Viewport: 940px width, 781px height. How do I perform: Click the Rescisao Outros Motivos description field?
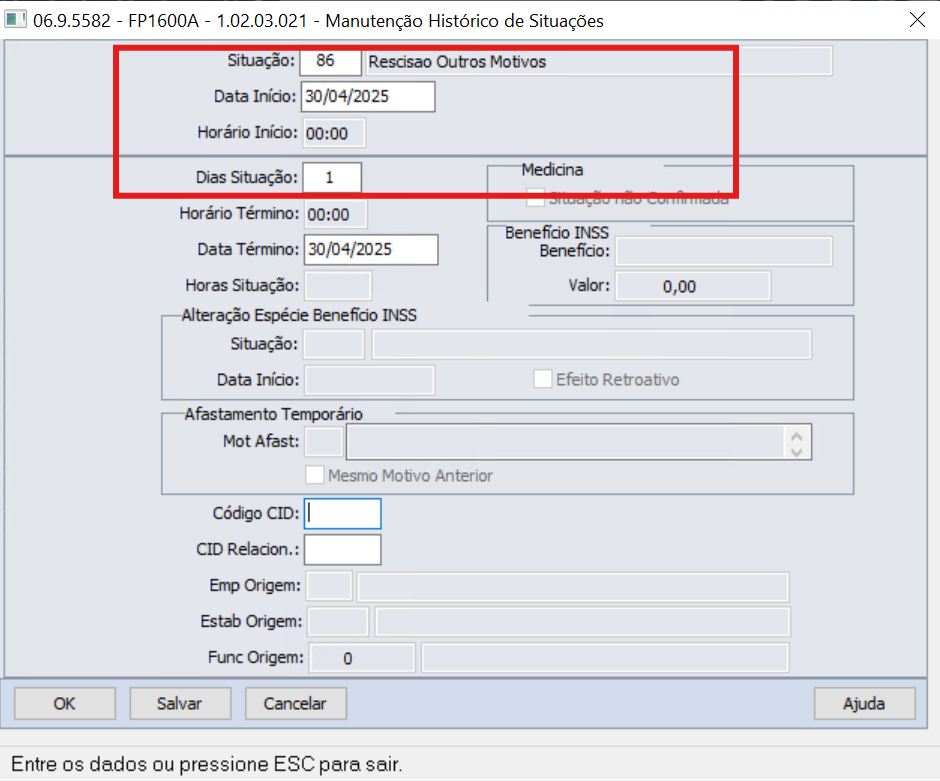click(598, 61)
